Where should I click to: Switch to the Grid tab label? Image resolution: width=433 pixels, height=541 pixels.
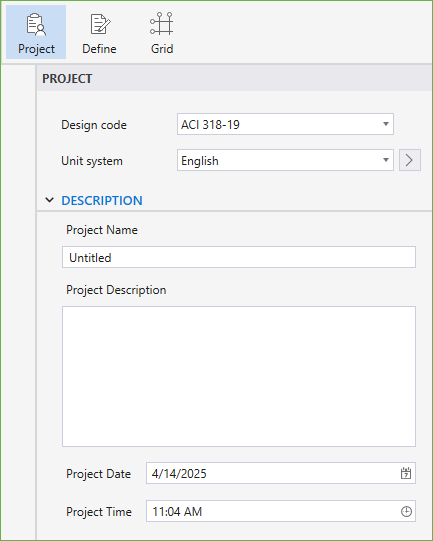[x=162, y=49]
